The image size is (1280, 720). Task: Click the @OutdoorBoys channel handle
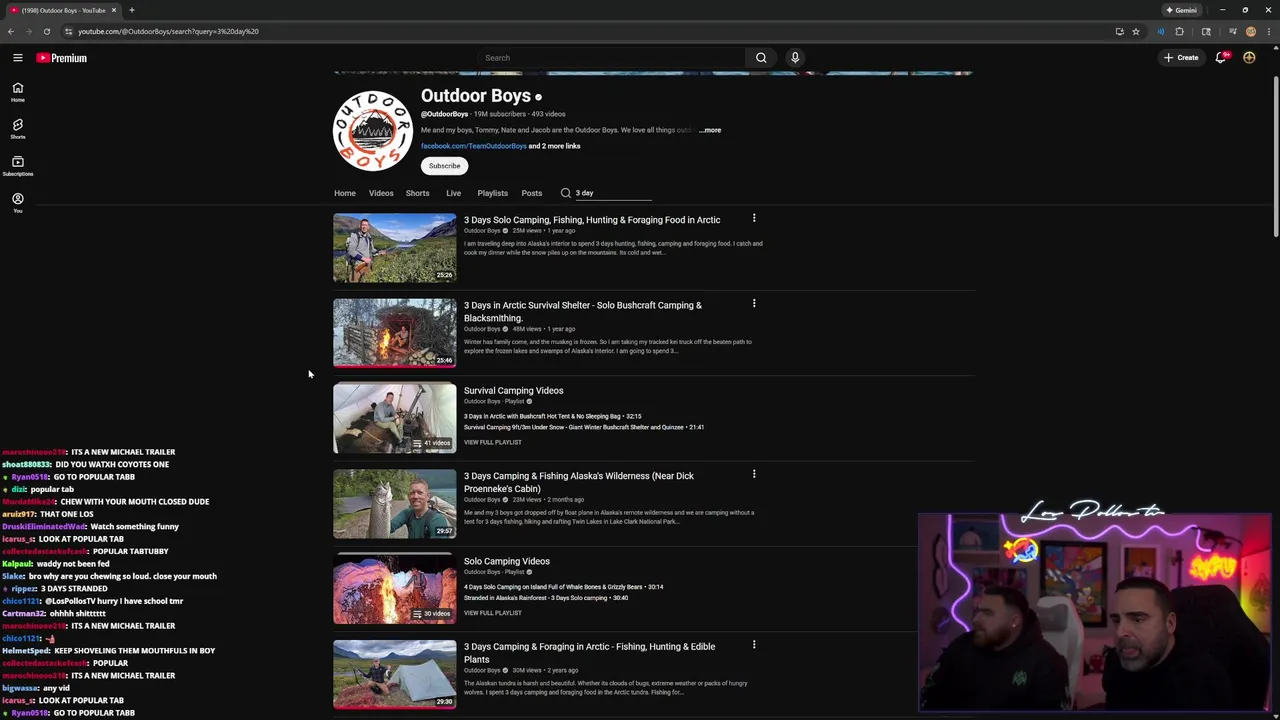444,114
